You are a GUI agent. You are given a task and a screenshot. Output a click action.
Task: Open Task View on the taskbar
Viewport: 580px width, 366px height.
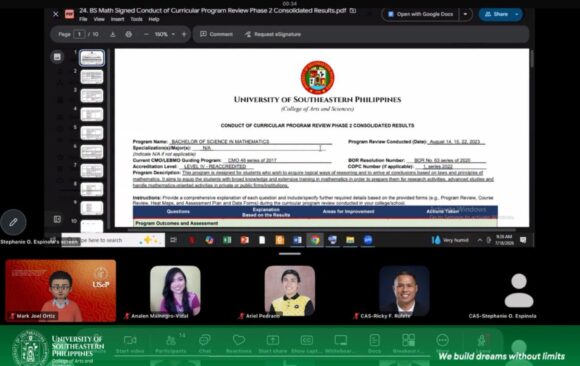pos(173,240)
